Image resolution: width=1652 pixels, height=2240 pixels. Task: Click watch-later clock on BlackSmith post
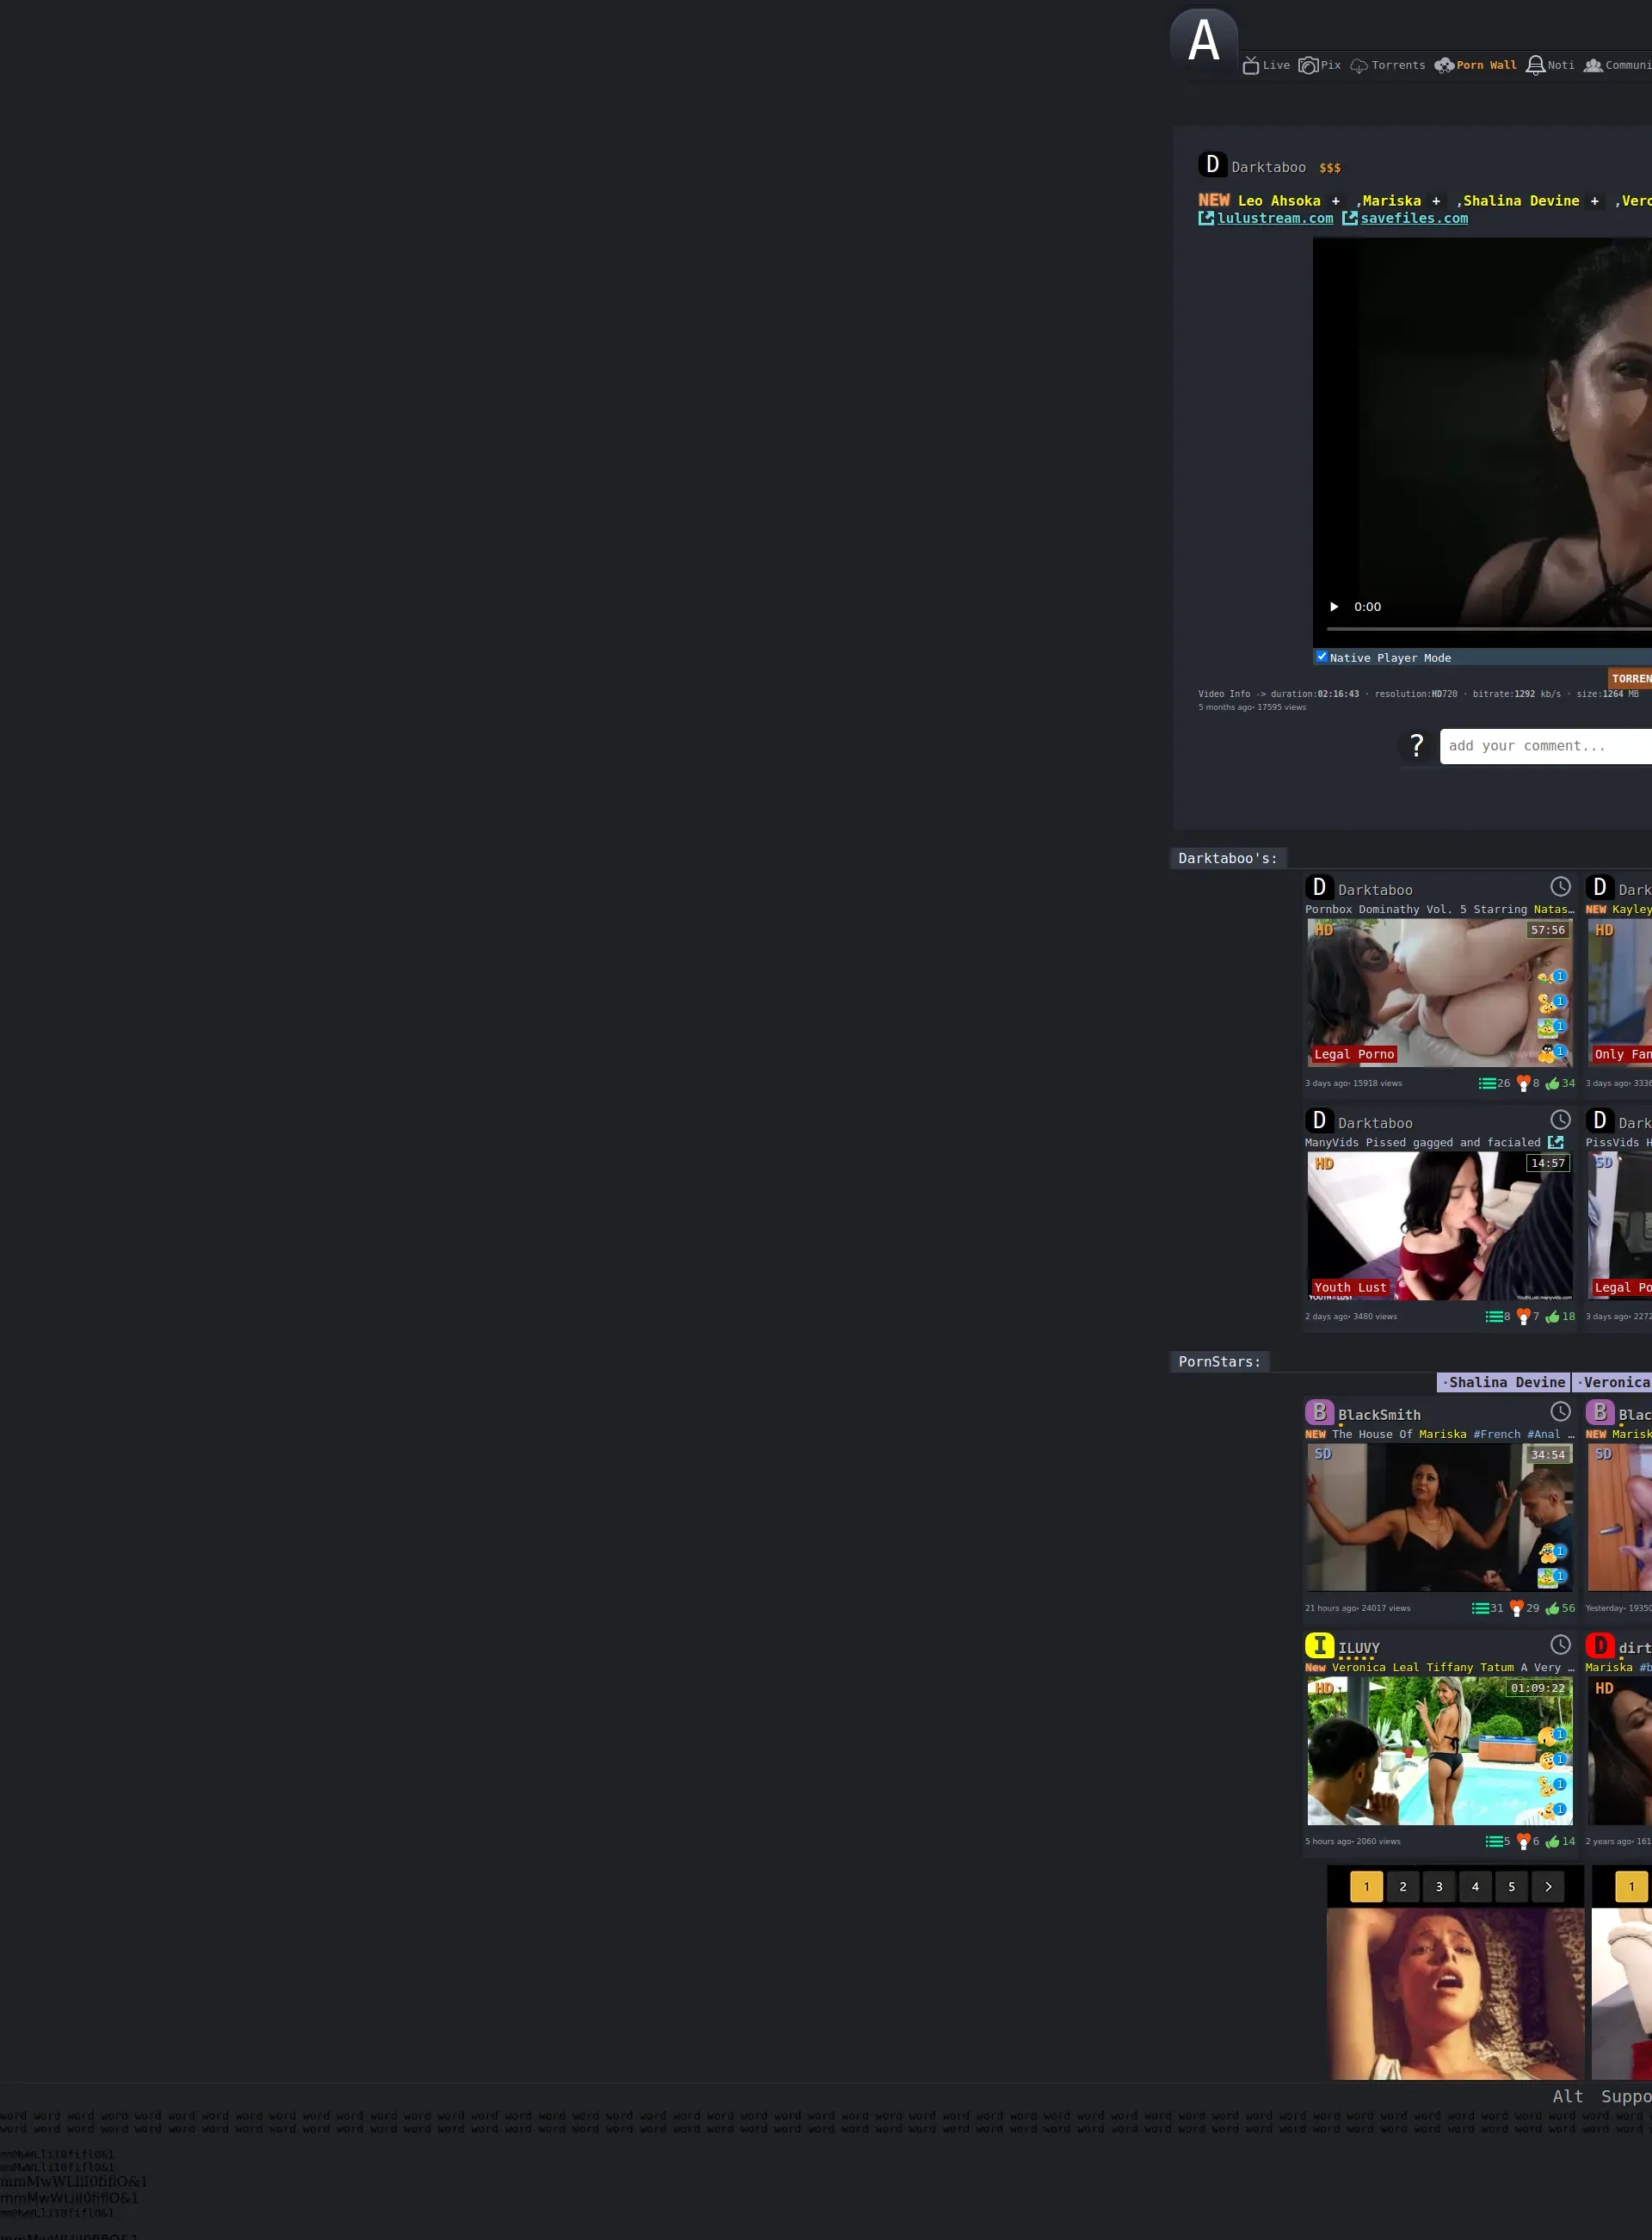click(1560, 1412)
